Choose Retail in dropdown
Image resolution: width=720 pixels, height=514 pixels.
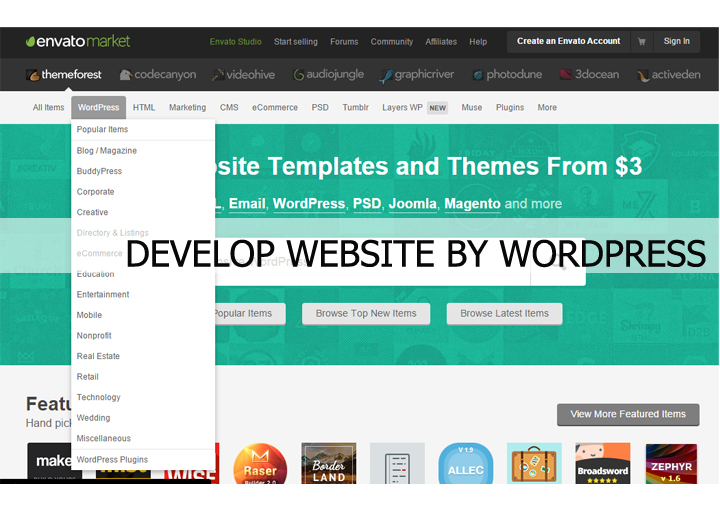[143, 377]
